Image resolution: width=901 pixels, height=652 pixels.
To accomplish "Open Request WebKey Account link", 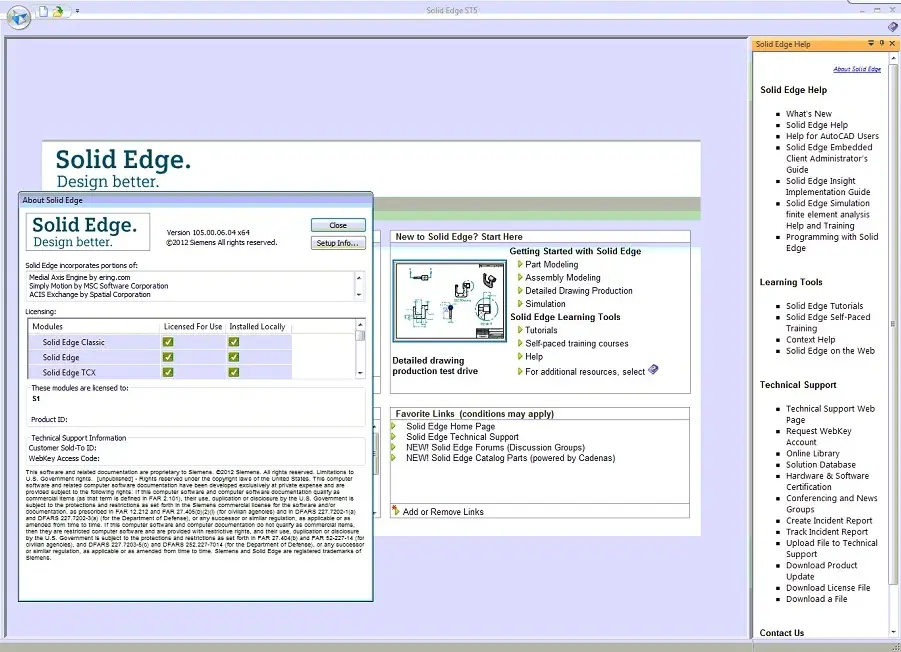I will pos(818,437).
